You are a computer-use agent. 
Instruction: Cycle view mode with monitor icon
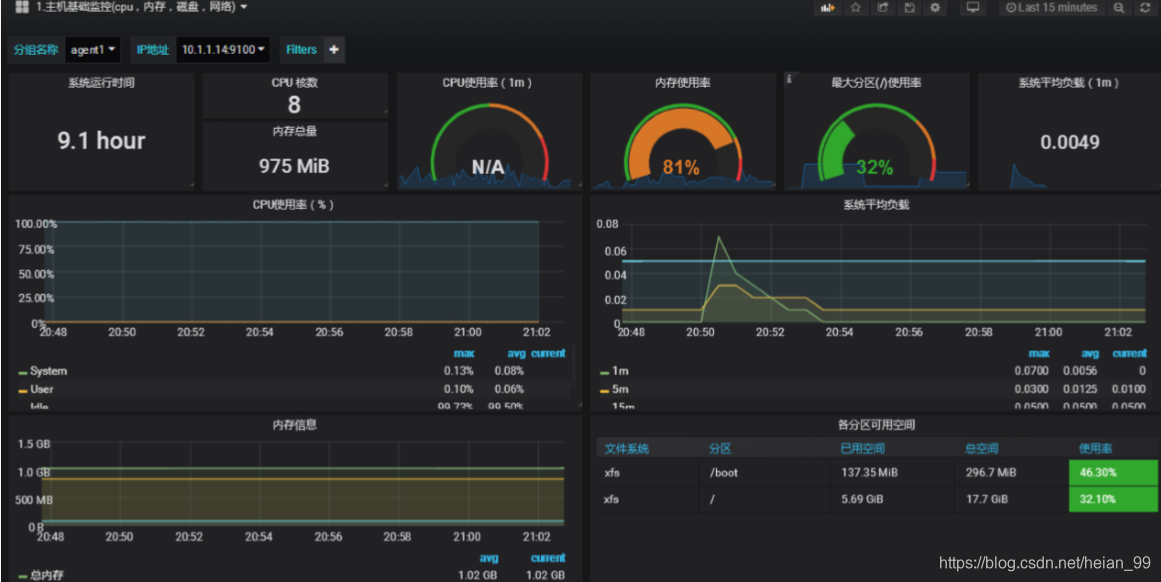972,8
